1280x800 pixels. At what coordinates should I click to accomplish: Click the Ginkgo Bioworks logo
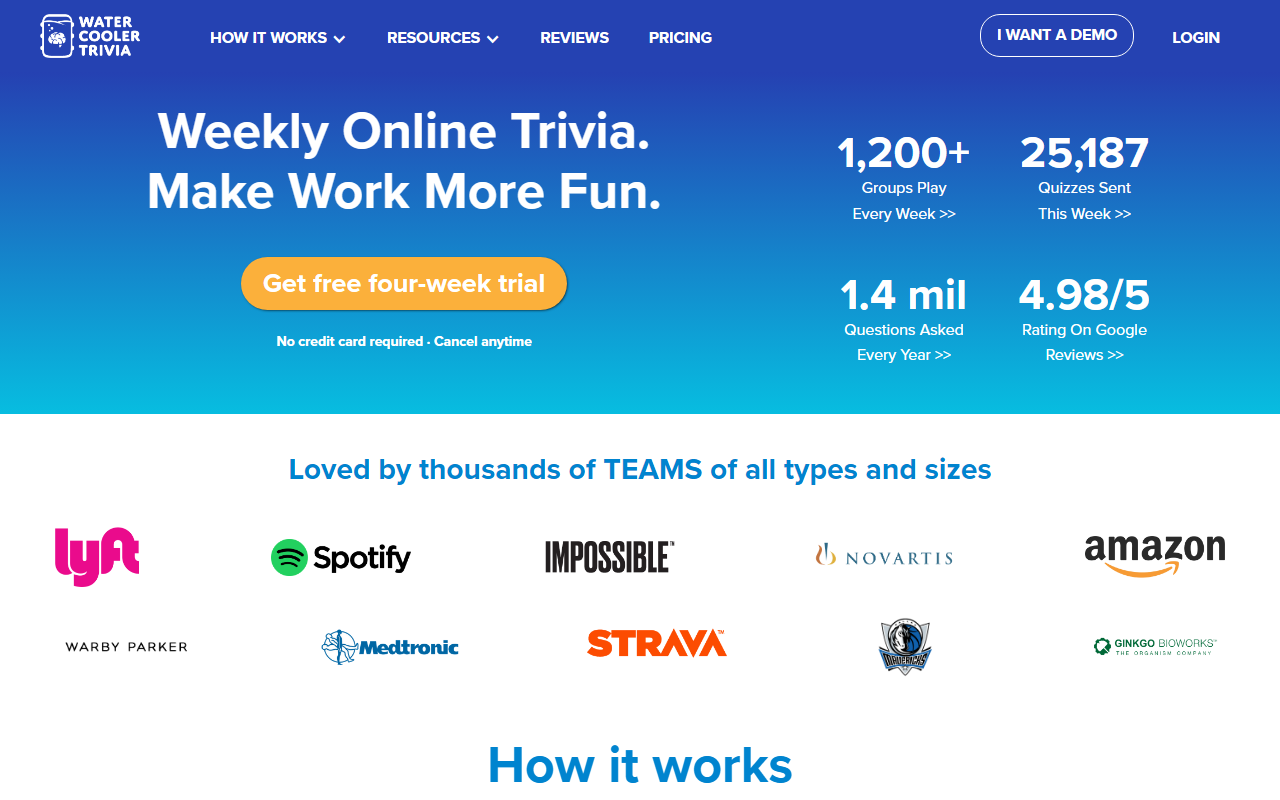[1155, 647]
